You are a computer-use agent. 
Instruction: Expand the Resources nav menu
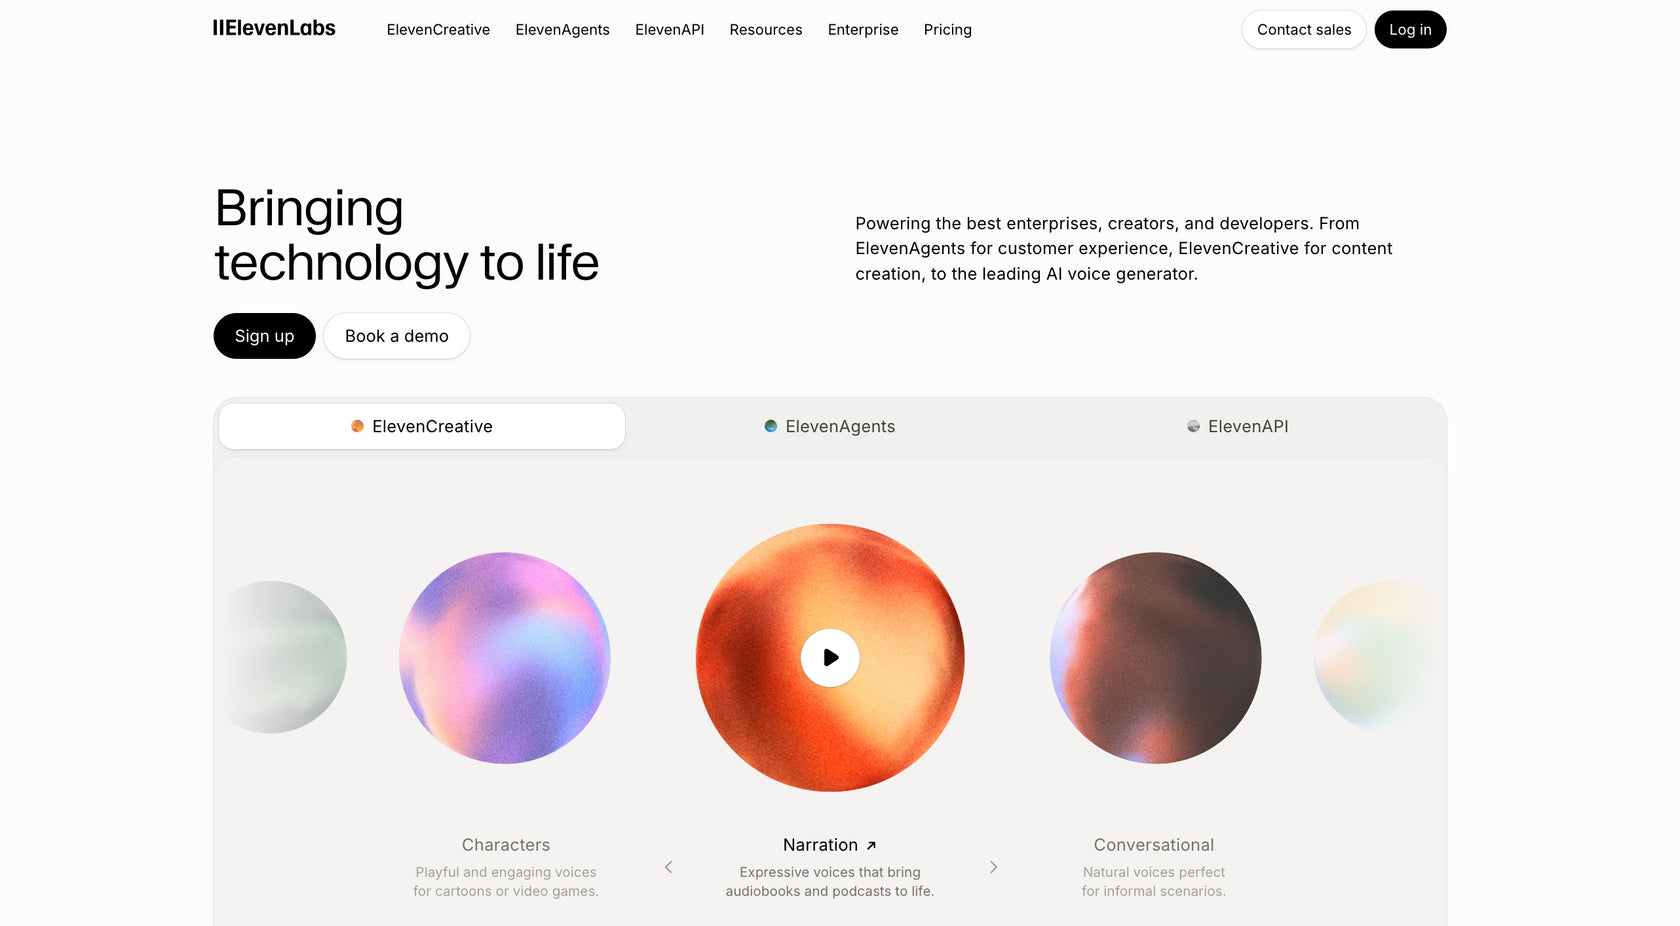tap(766, 30)
